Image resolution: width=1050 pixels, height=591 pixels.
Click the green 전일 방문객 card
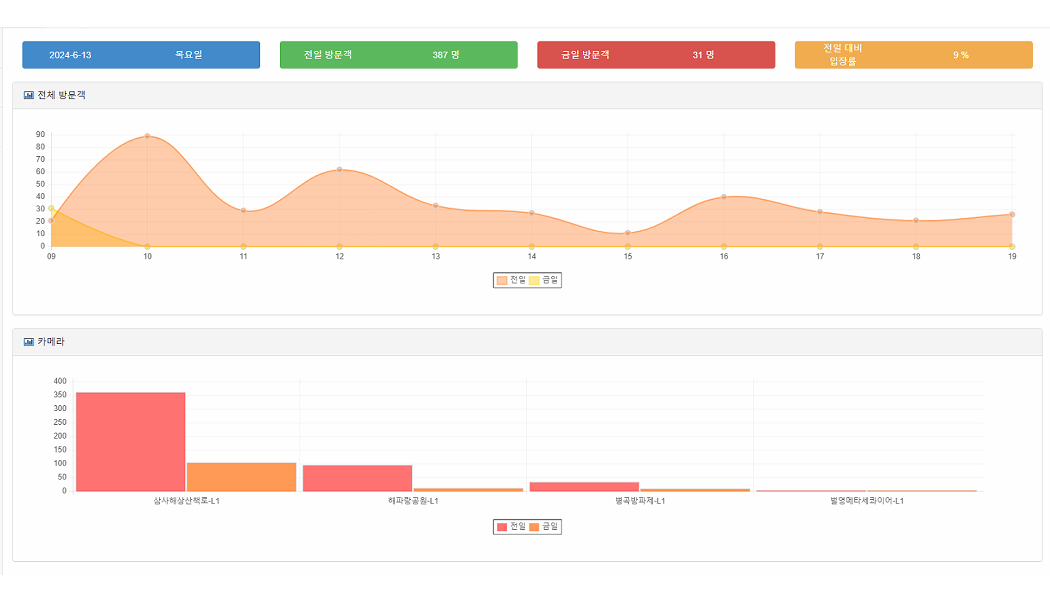point(398,55)
